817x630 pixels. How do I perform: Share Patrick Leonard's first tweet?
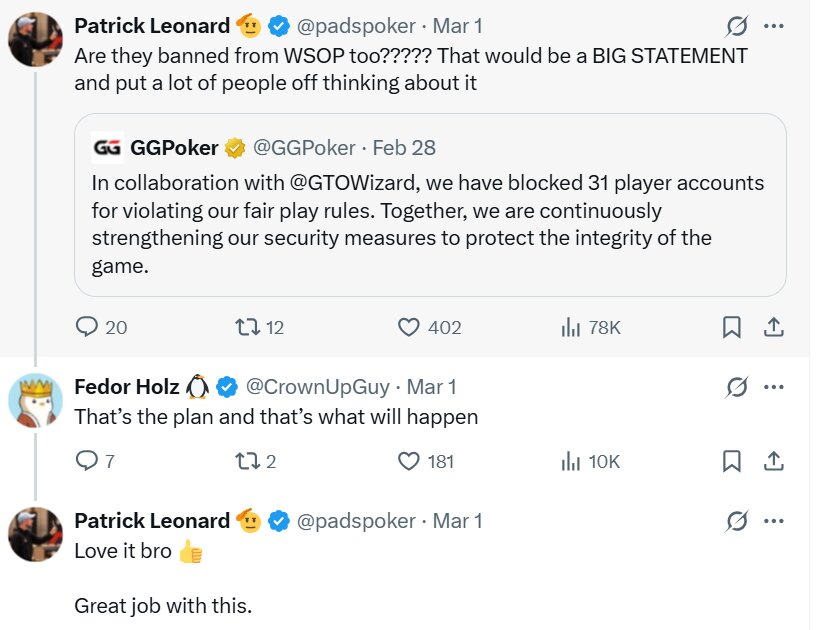tap(772, 327)
